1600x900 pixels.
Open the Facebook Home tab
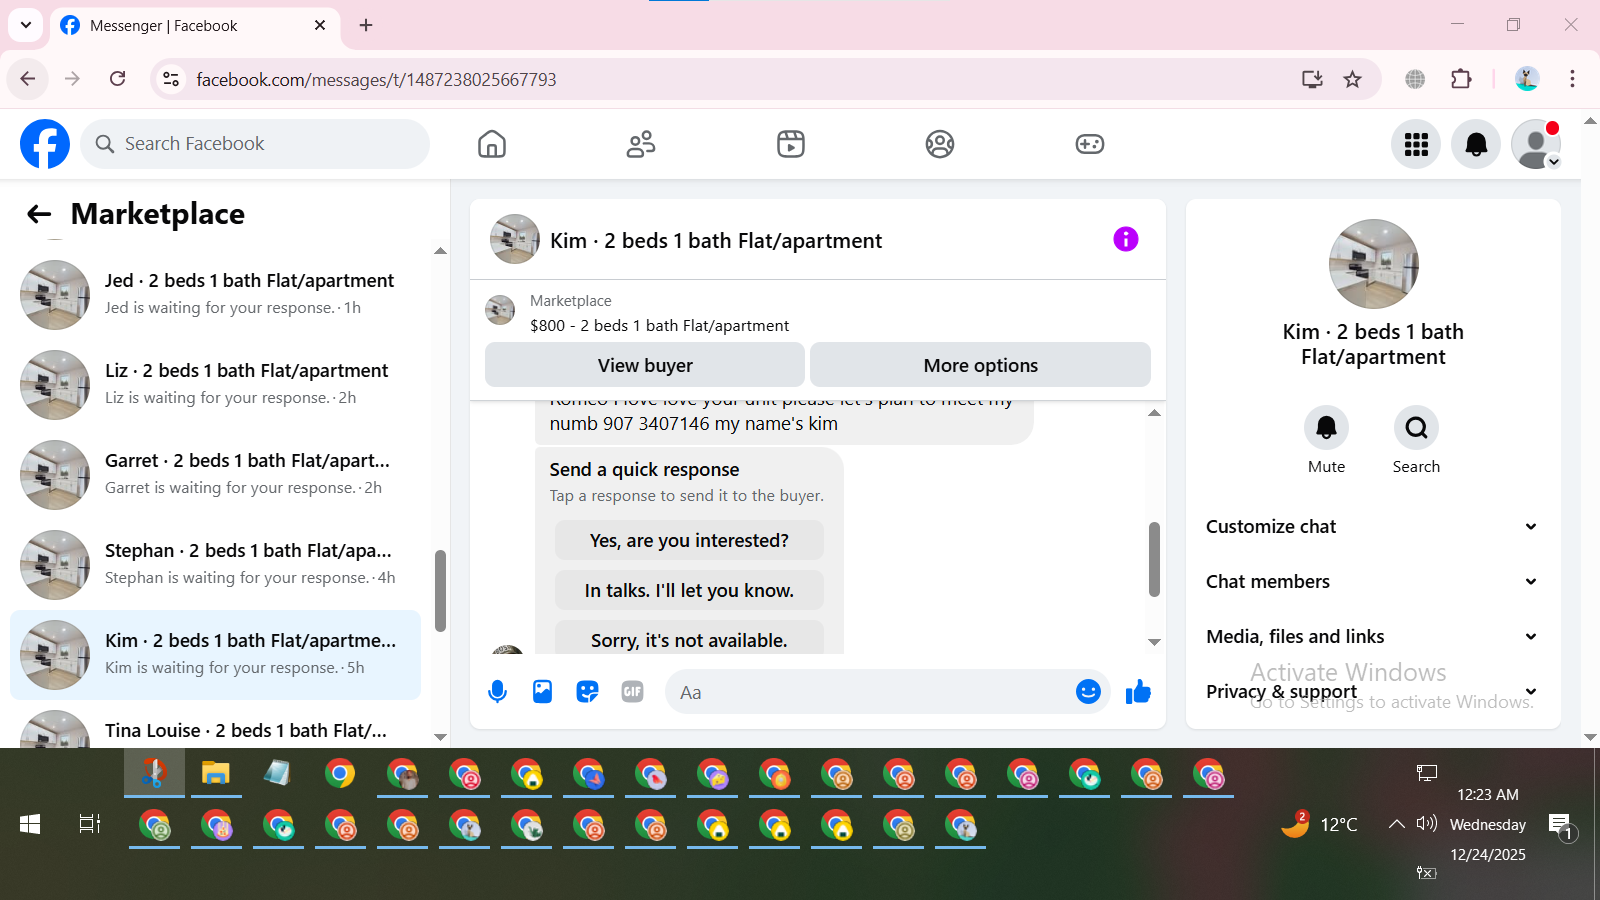tap(492, 144)
